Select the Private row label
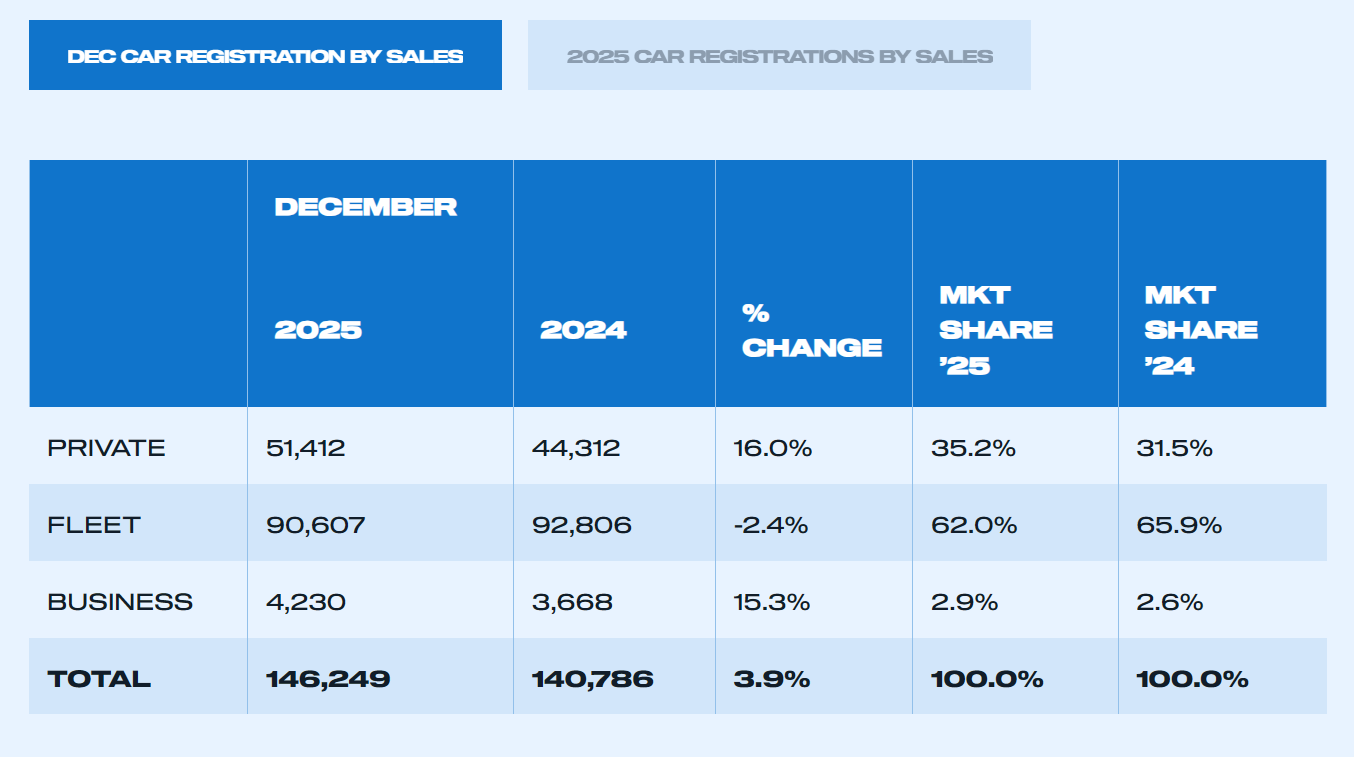The height and width of the screenshot is (757, 1354). point(106,447)
